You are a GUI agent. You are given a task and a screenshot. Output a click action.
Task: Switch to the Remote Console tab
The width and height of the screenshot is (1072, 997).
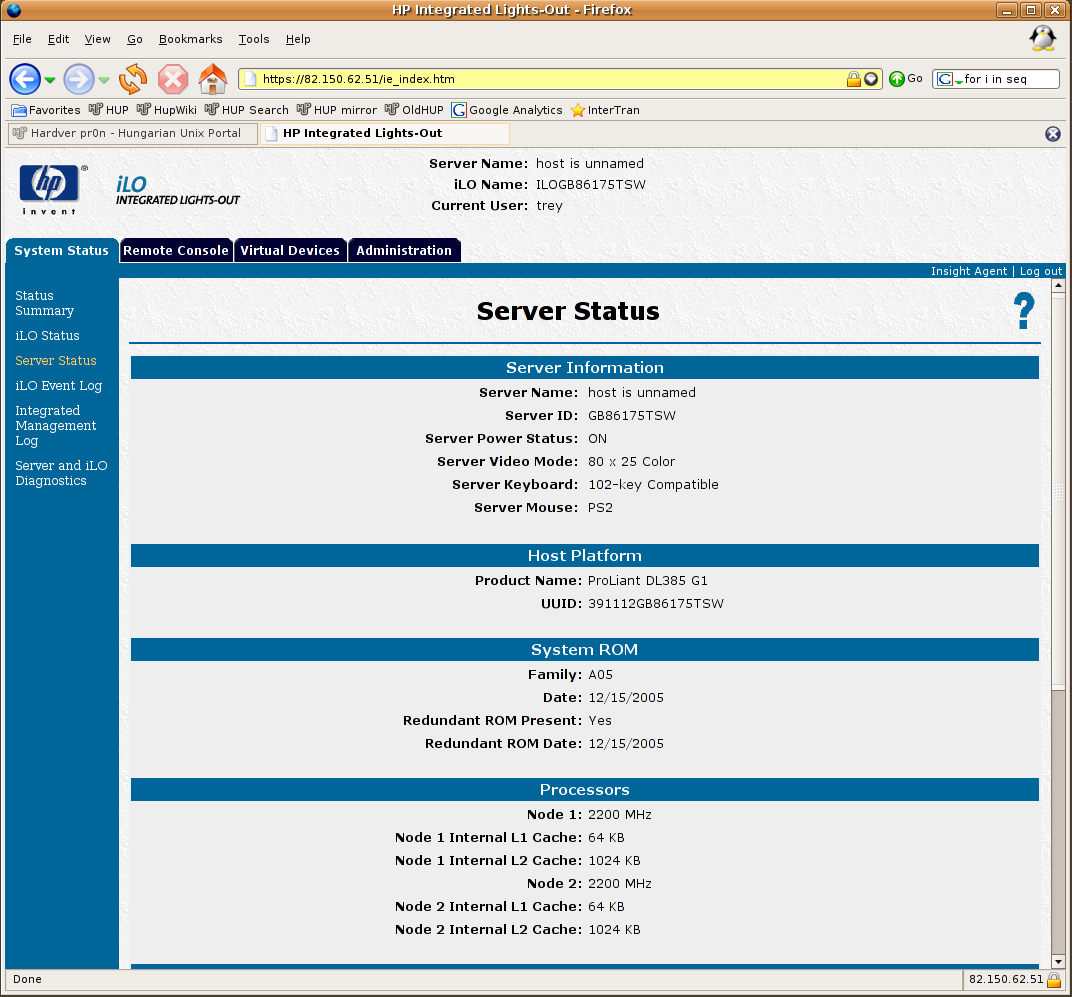[176, 250]
